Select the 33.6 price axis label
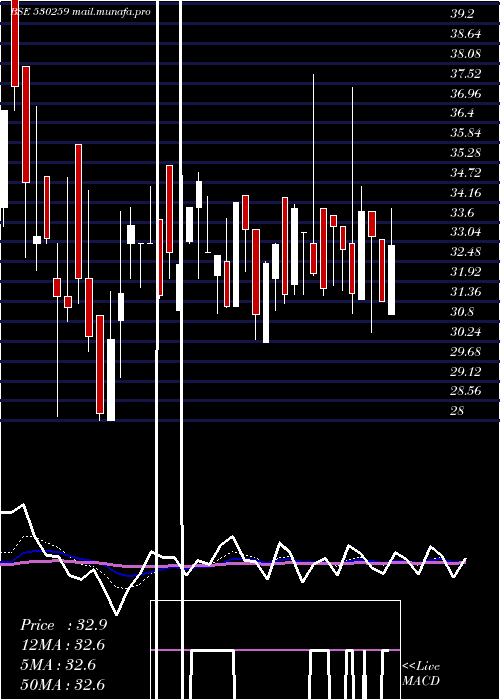Viewport: 500px width, 700px height. [462, 212]
